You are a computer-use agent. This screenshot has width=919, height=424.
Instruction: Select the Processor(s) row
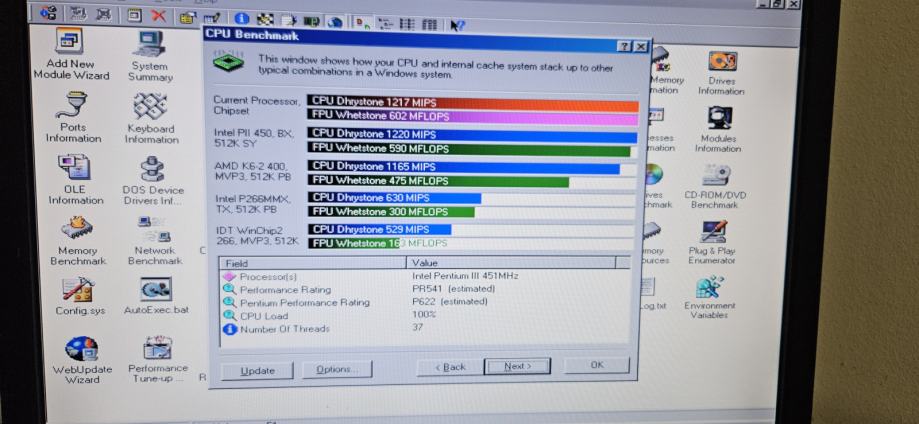point(425,276)
